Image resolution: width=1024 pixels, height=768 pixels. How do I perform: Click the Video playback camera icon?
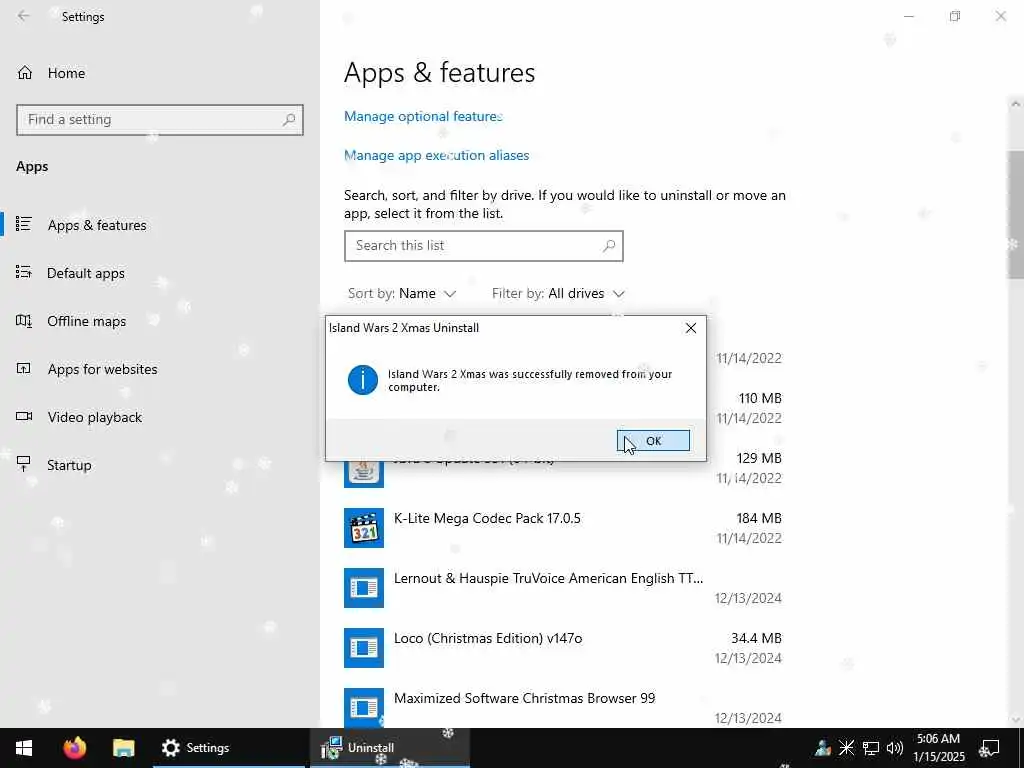24,416
